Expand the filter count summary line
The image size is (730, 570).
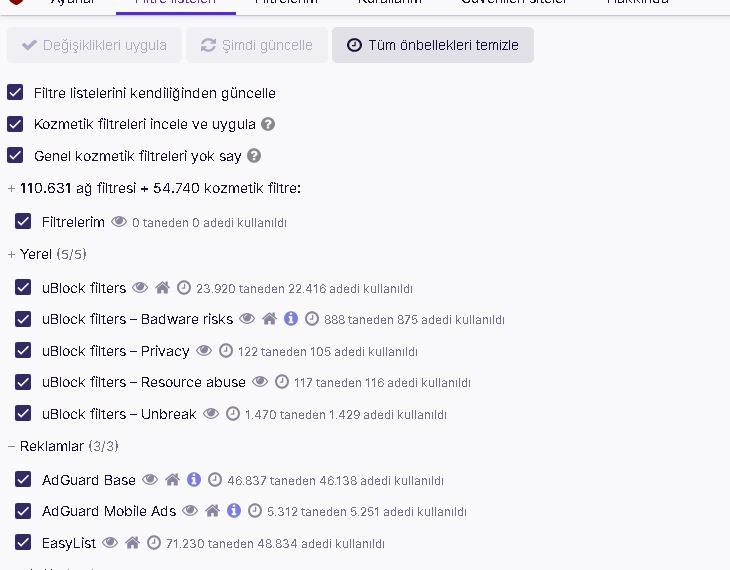pyautogui.click(x=11, y=189)
